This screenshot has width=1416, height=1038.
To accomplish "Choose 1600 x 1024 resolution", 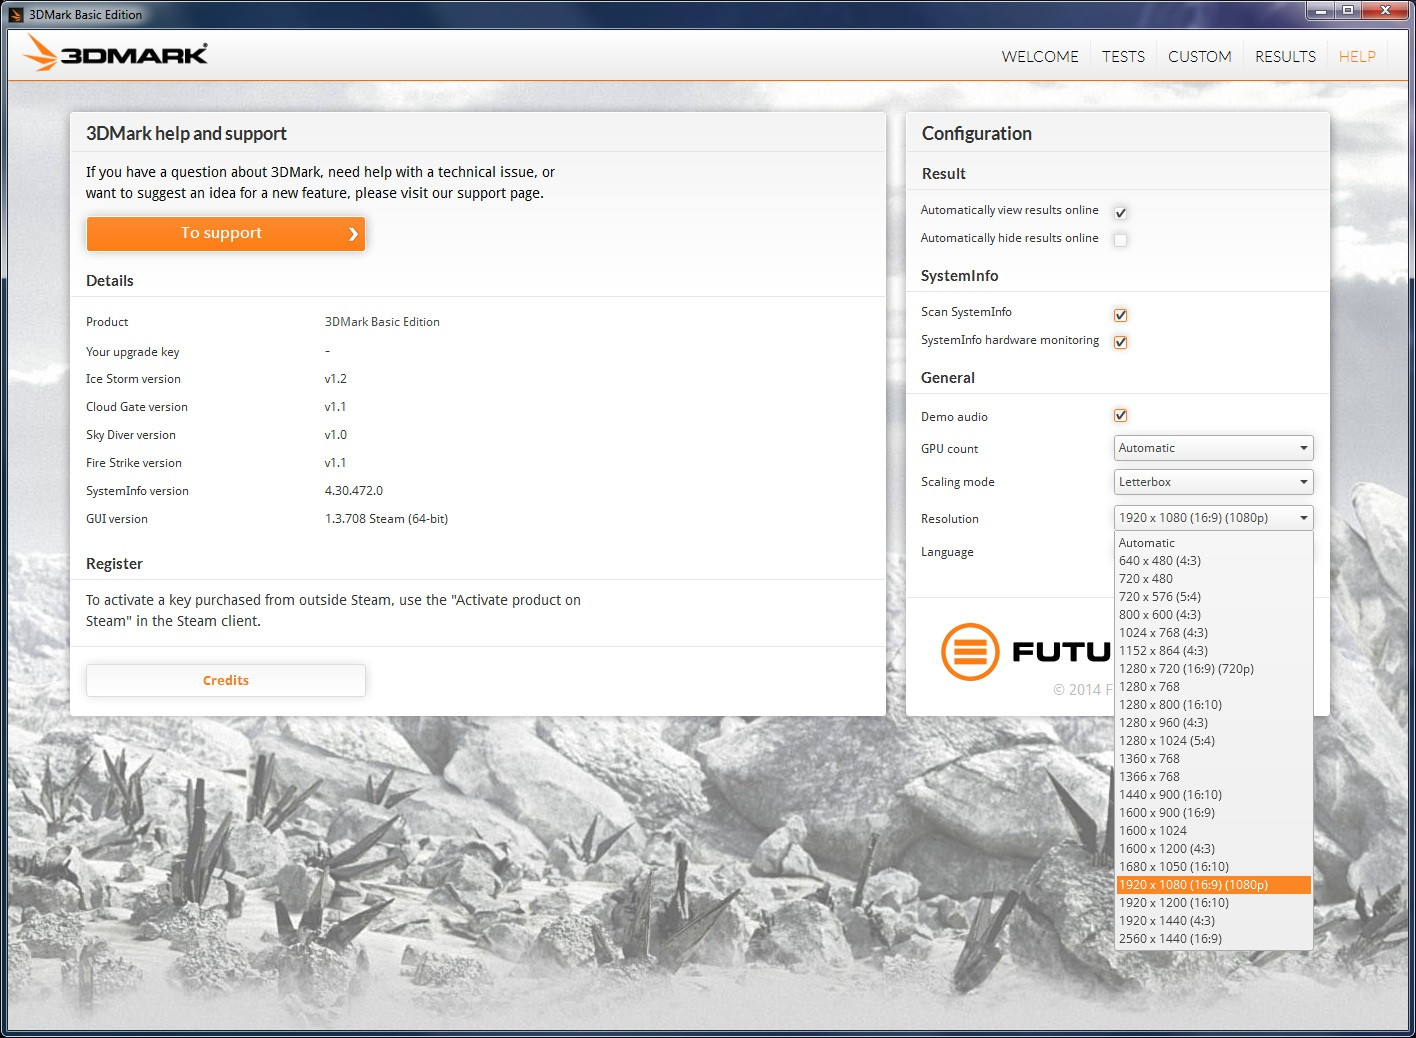I will pos(1213,831).
